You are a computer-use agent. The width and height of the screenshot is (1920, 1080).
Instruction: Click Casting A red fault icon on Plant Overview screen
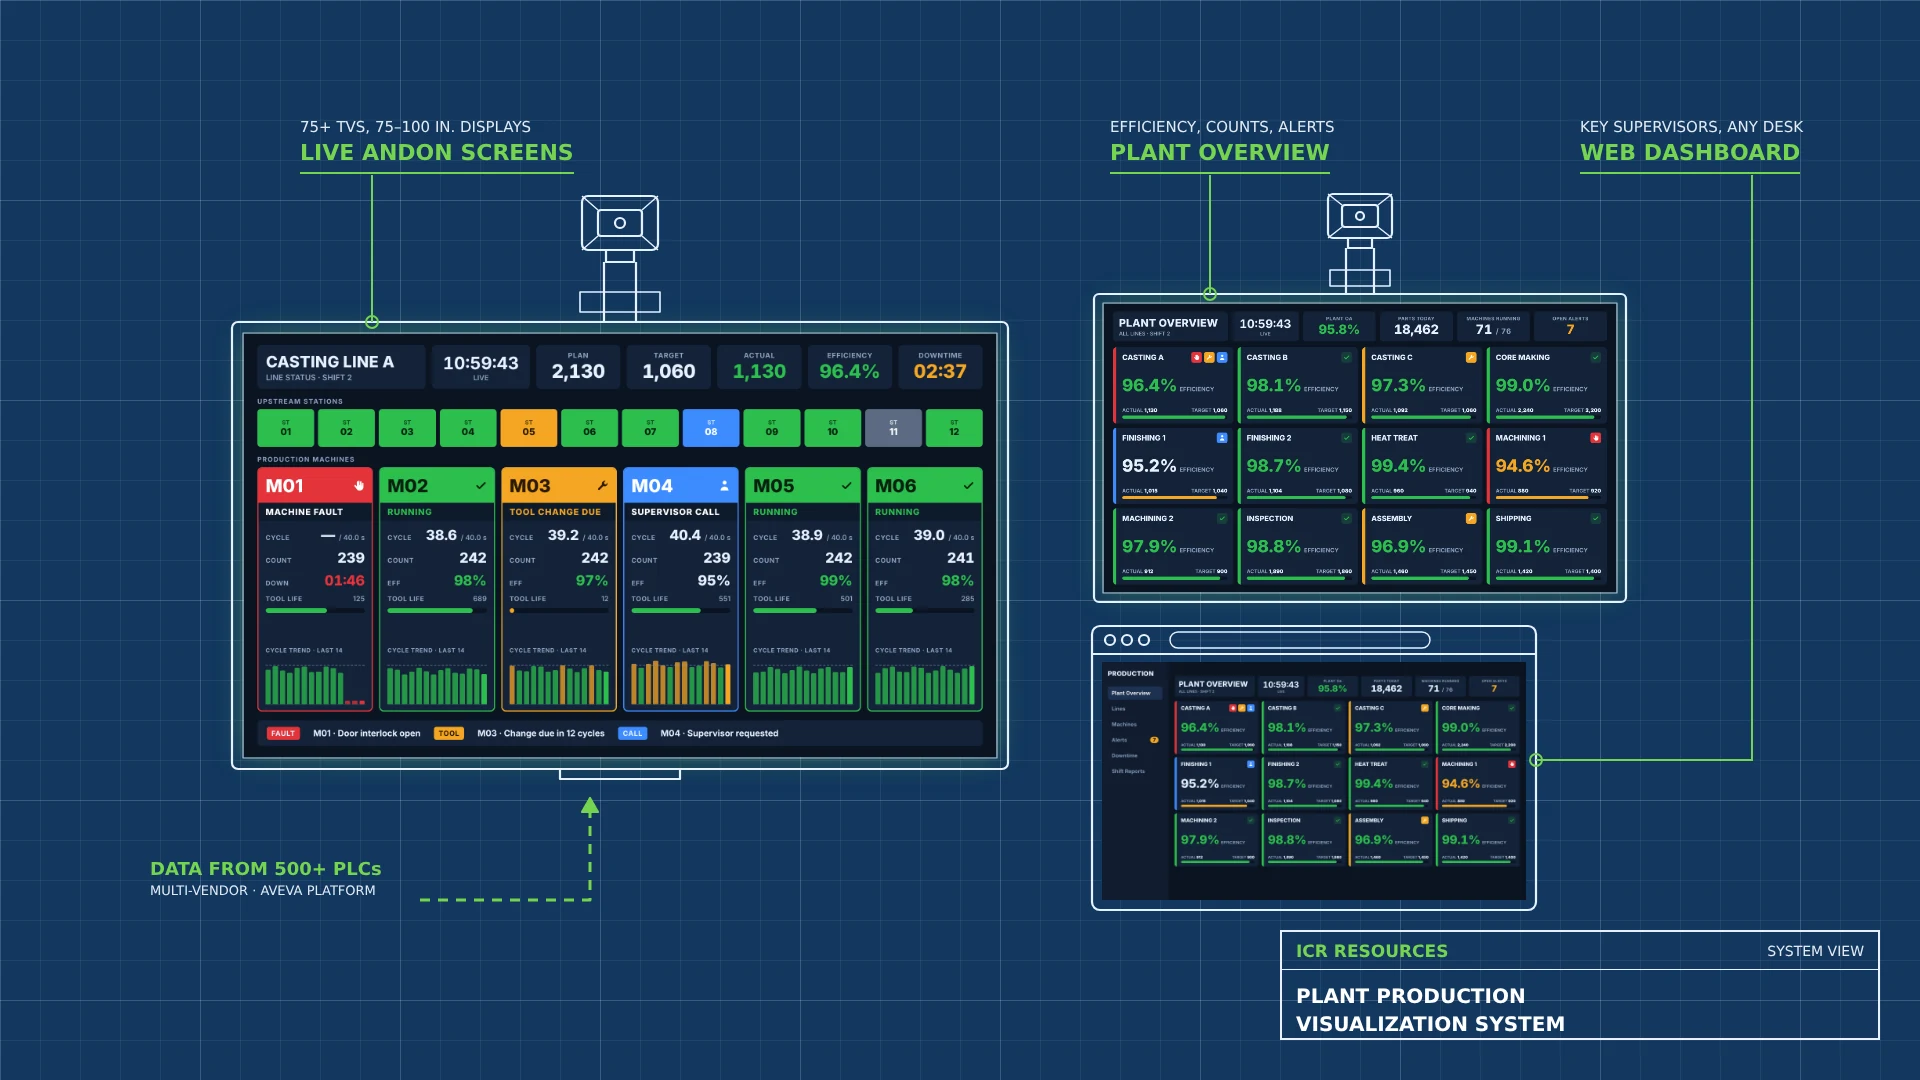click(1196, 357)
